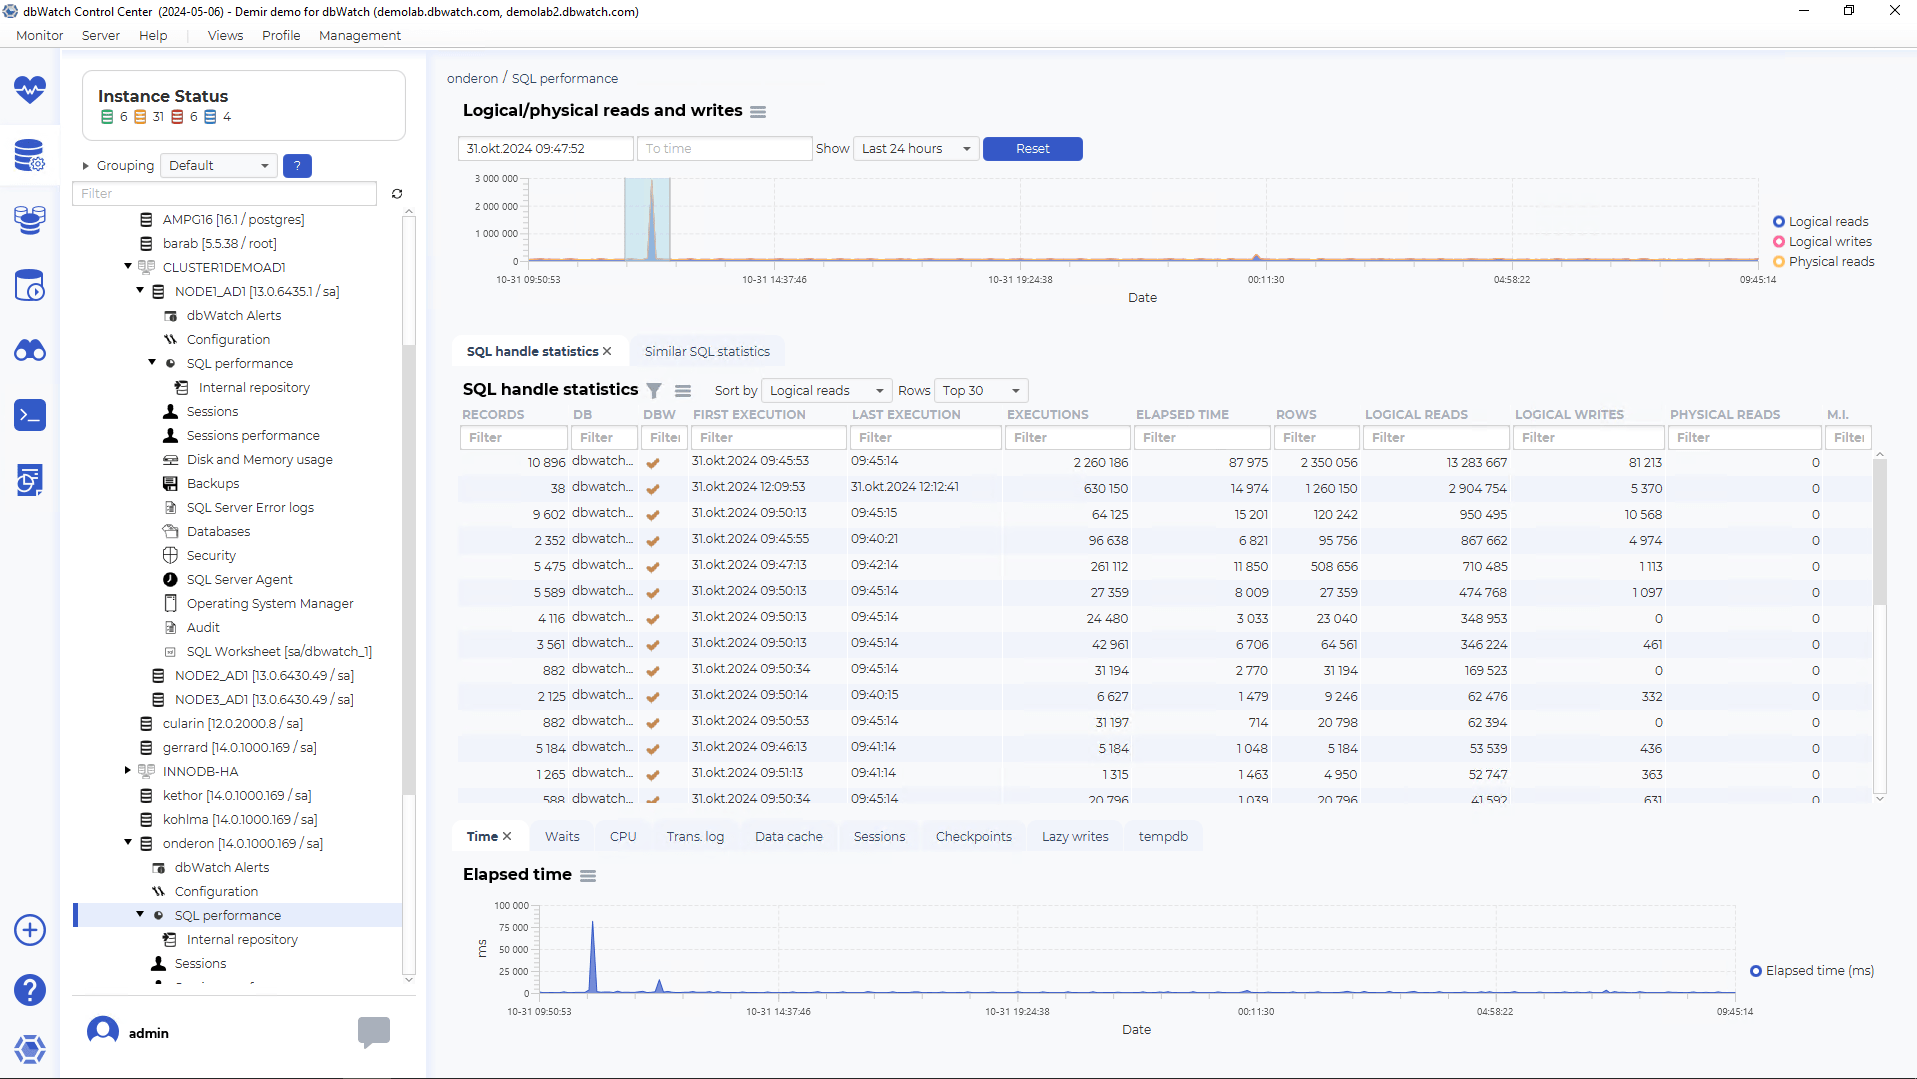The height and width of the screenshot is (1079, 1917).
Task: Open the Elapsed time chart menu icon
Action: pos(588,876)
